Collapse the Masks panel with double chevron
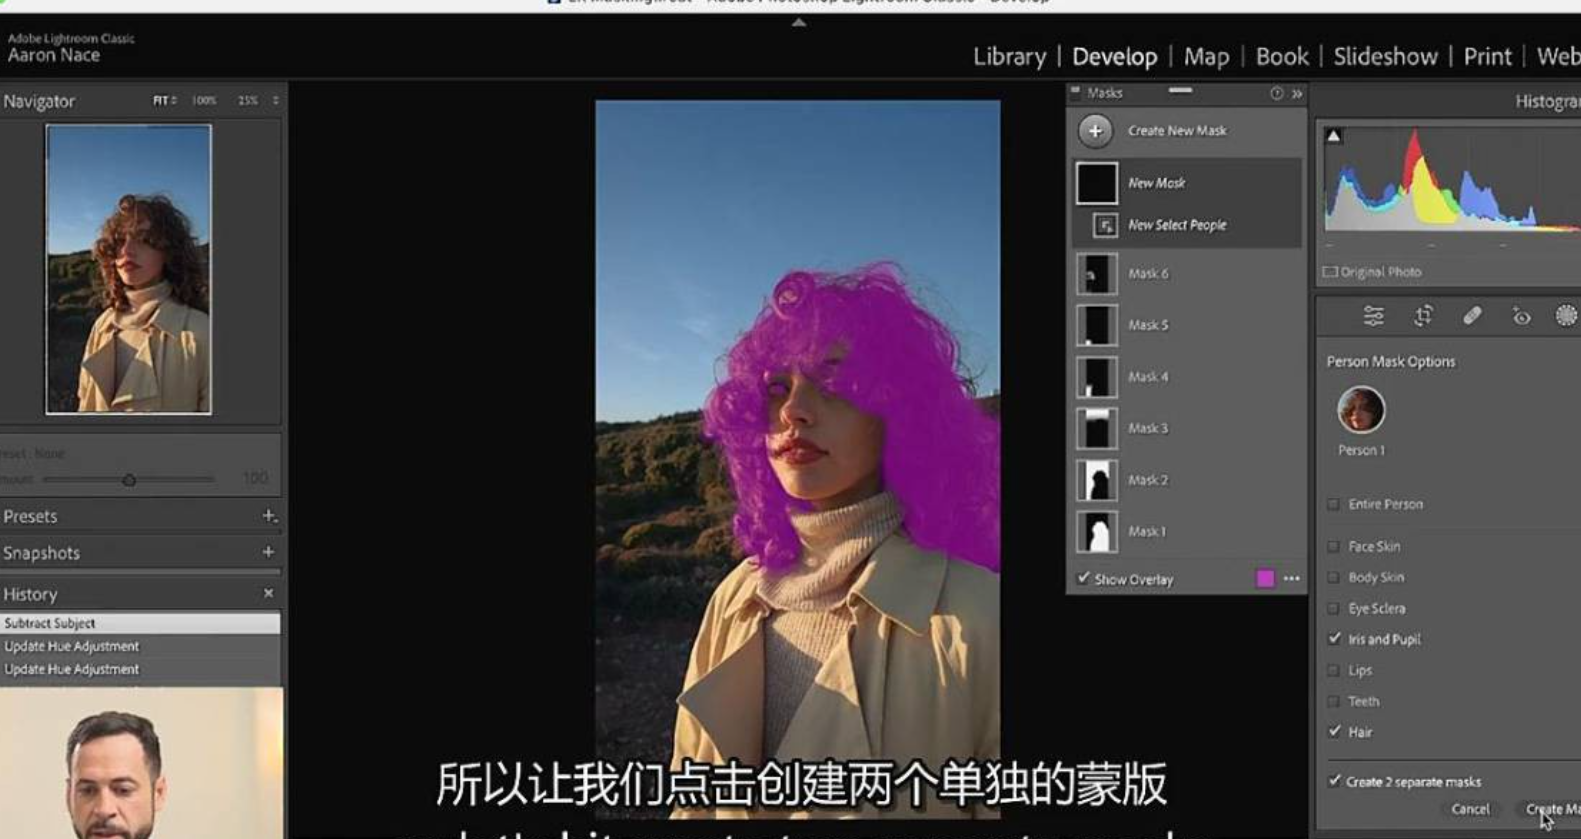 point(1297,93)
